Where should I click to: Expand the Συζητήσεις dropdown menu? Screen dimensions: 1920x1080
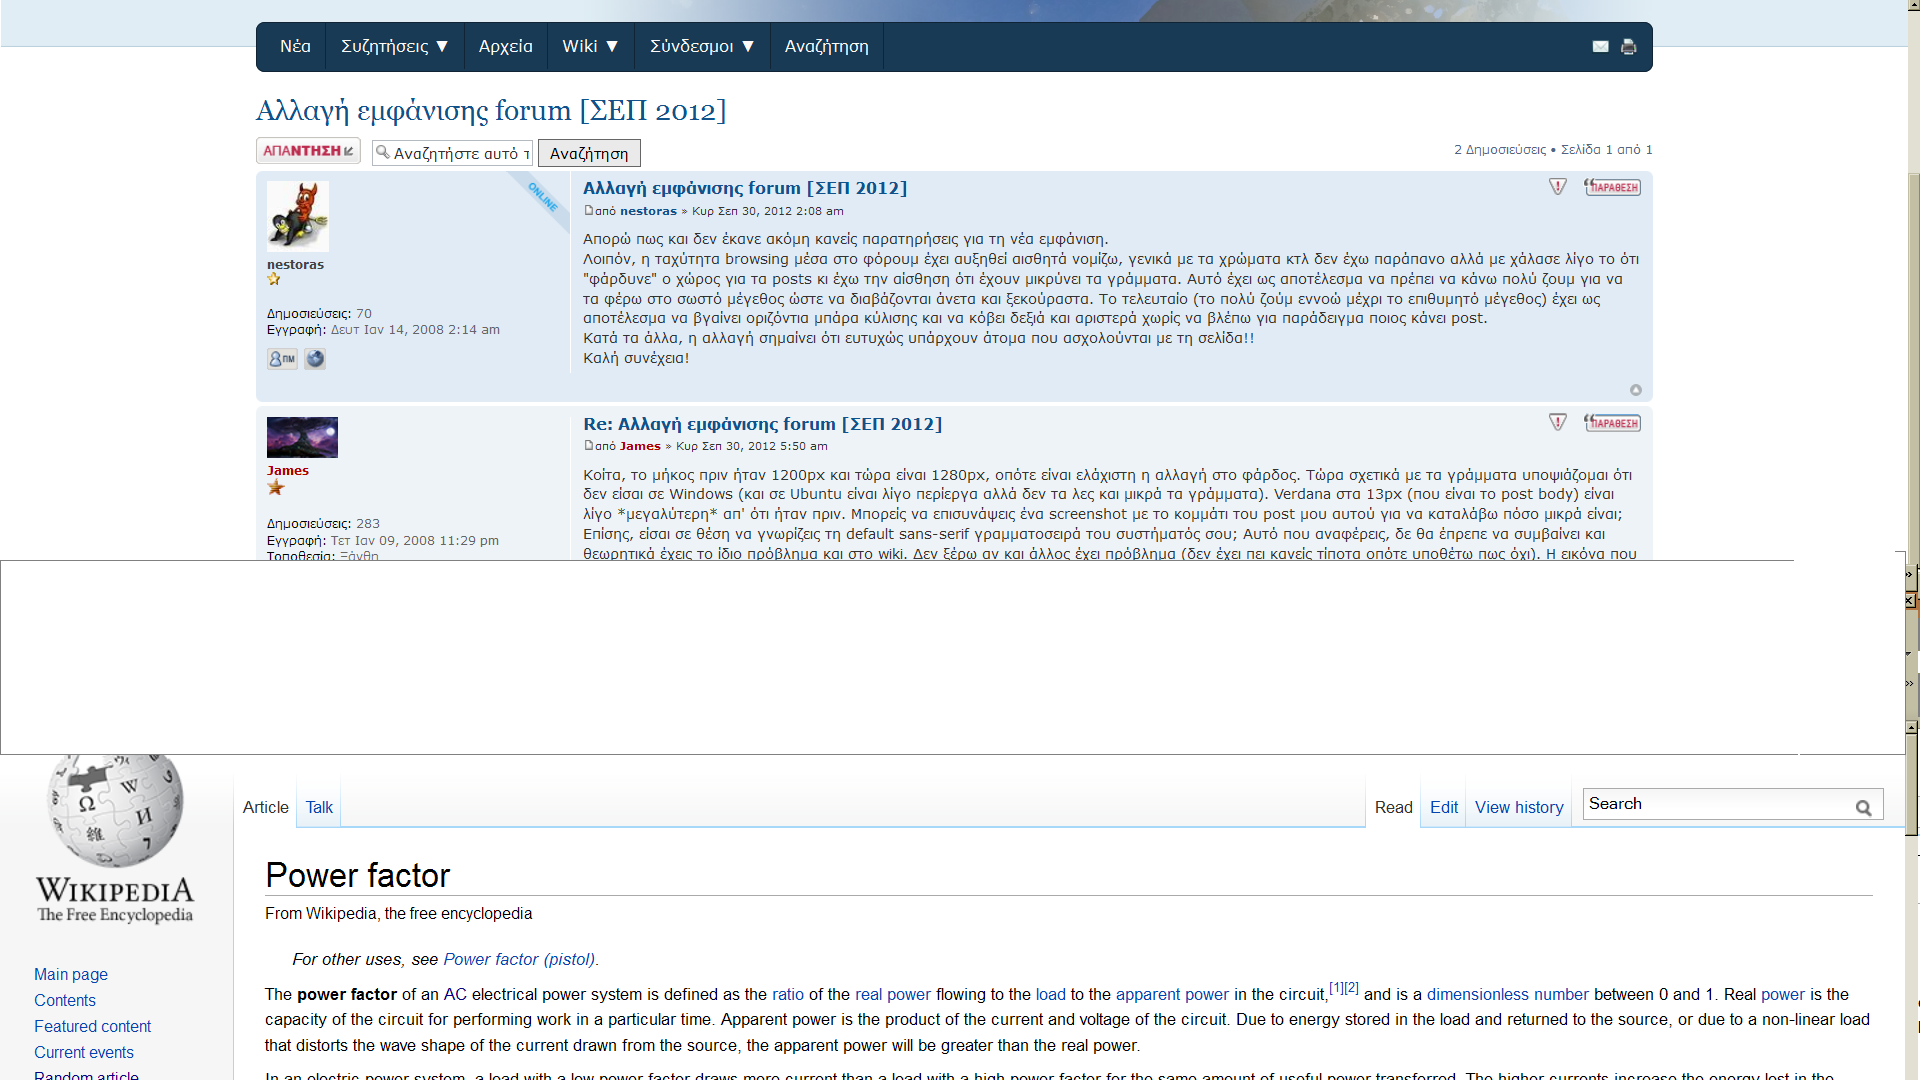[394, 47]
